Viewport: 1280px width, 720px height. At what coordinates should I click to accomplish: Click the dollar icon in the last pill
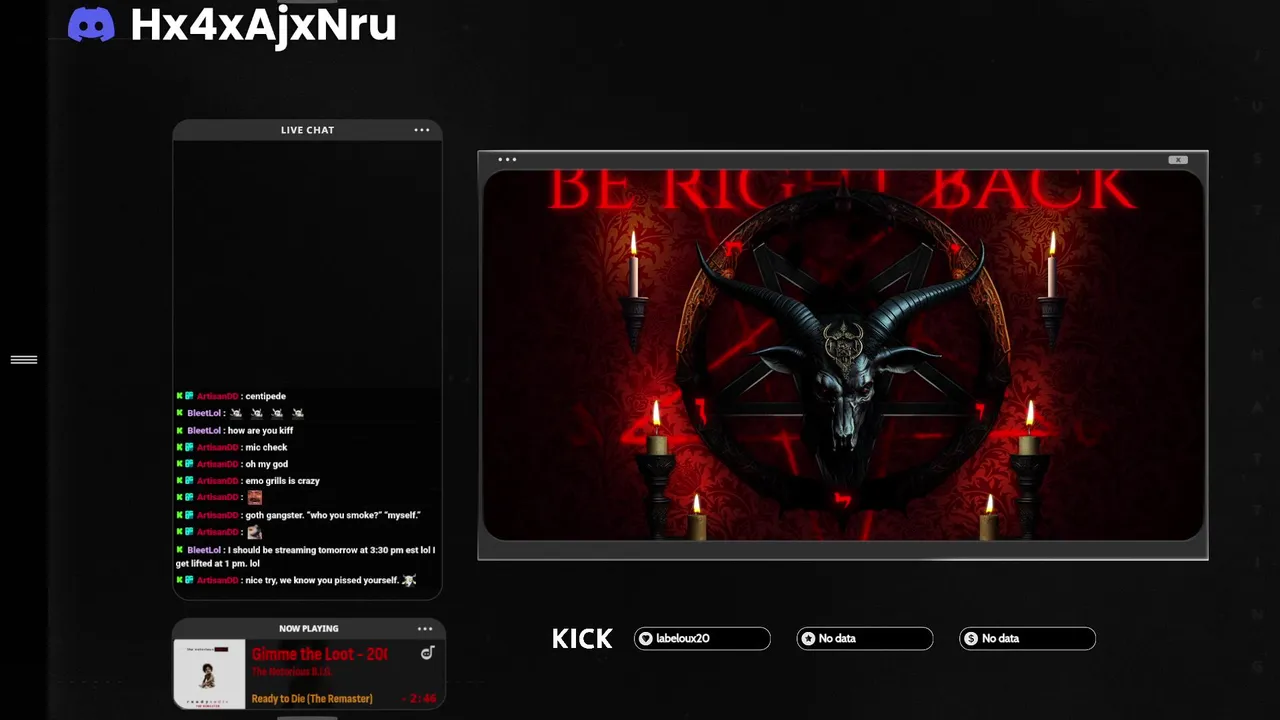(x=971, y=639)
